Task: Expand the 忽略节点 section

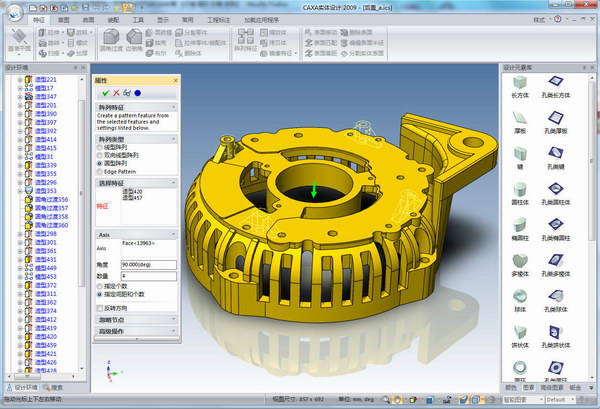Action: 136,319
